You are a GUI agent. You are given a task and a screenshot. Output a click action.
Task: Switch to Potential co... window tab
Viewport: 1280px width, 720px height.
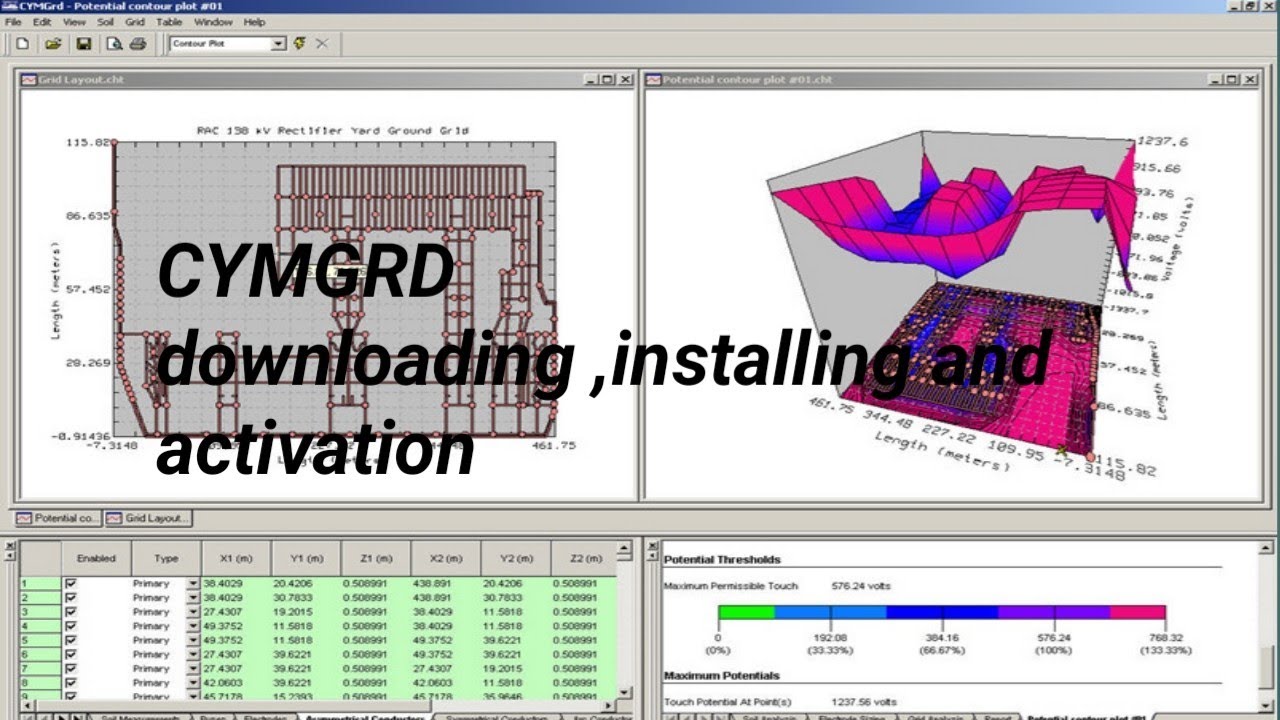pos(57,518)
